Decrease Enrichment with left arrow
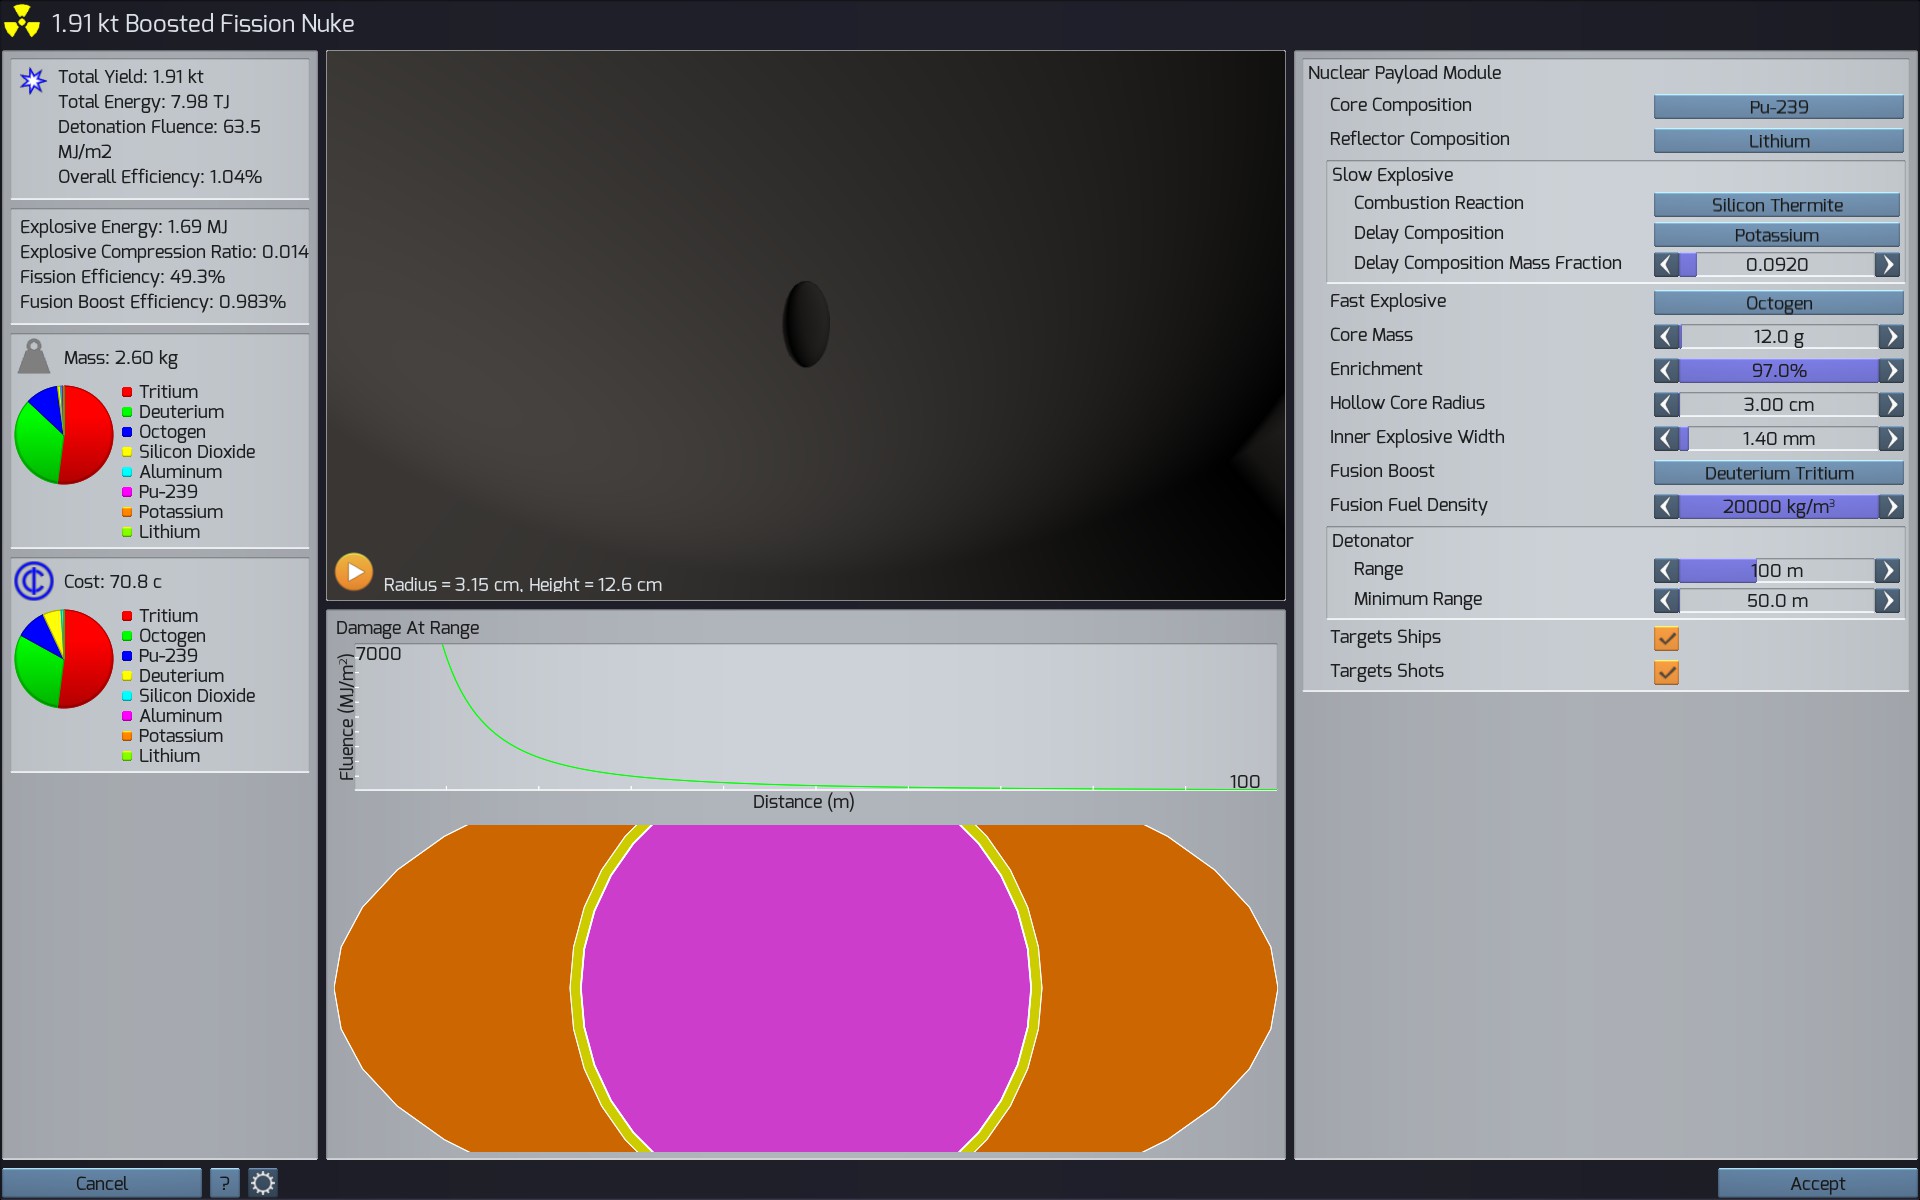 tap(1666, 371)
